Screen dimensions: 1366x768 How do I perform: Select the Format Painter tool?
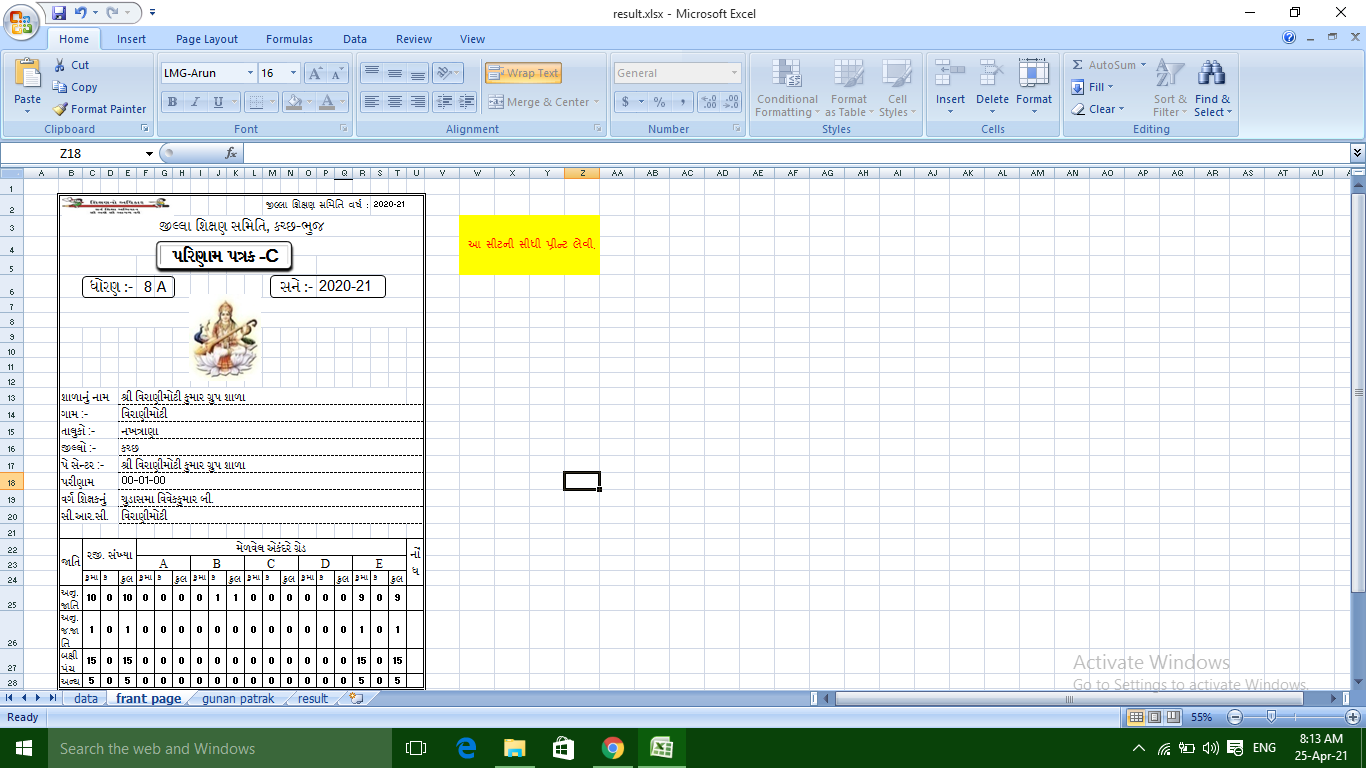[x=97, y=109]
